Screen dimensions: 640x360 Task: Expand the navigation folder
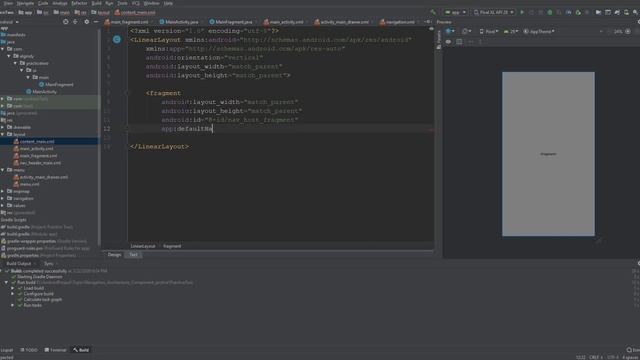point(3,198)
